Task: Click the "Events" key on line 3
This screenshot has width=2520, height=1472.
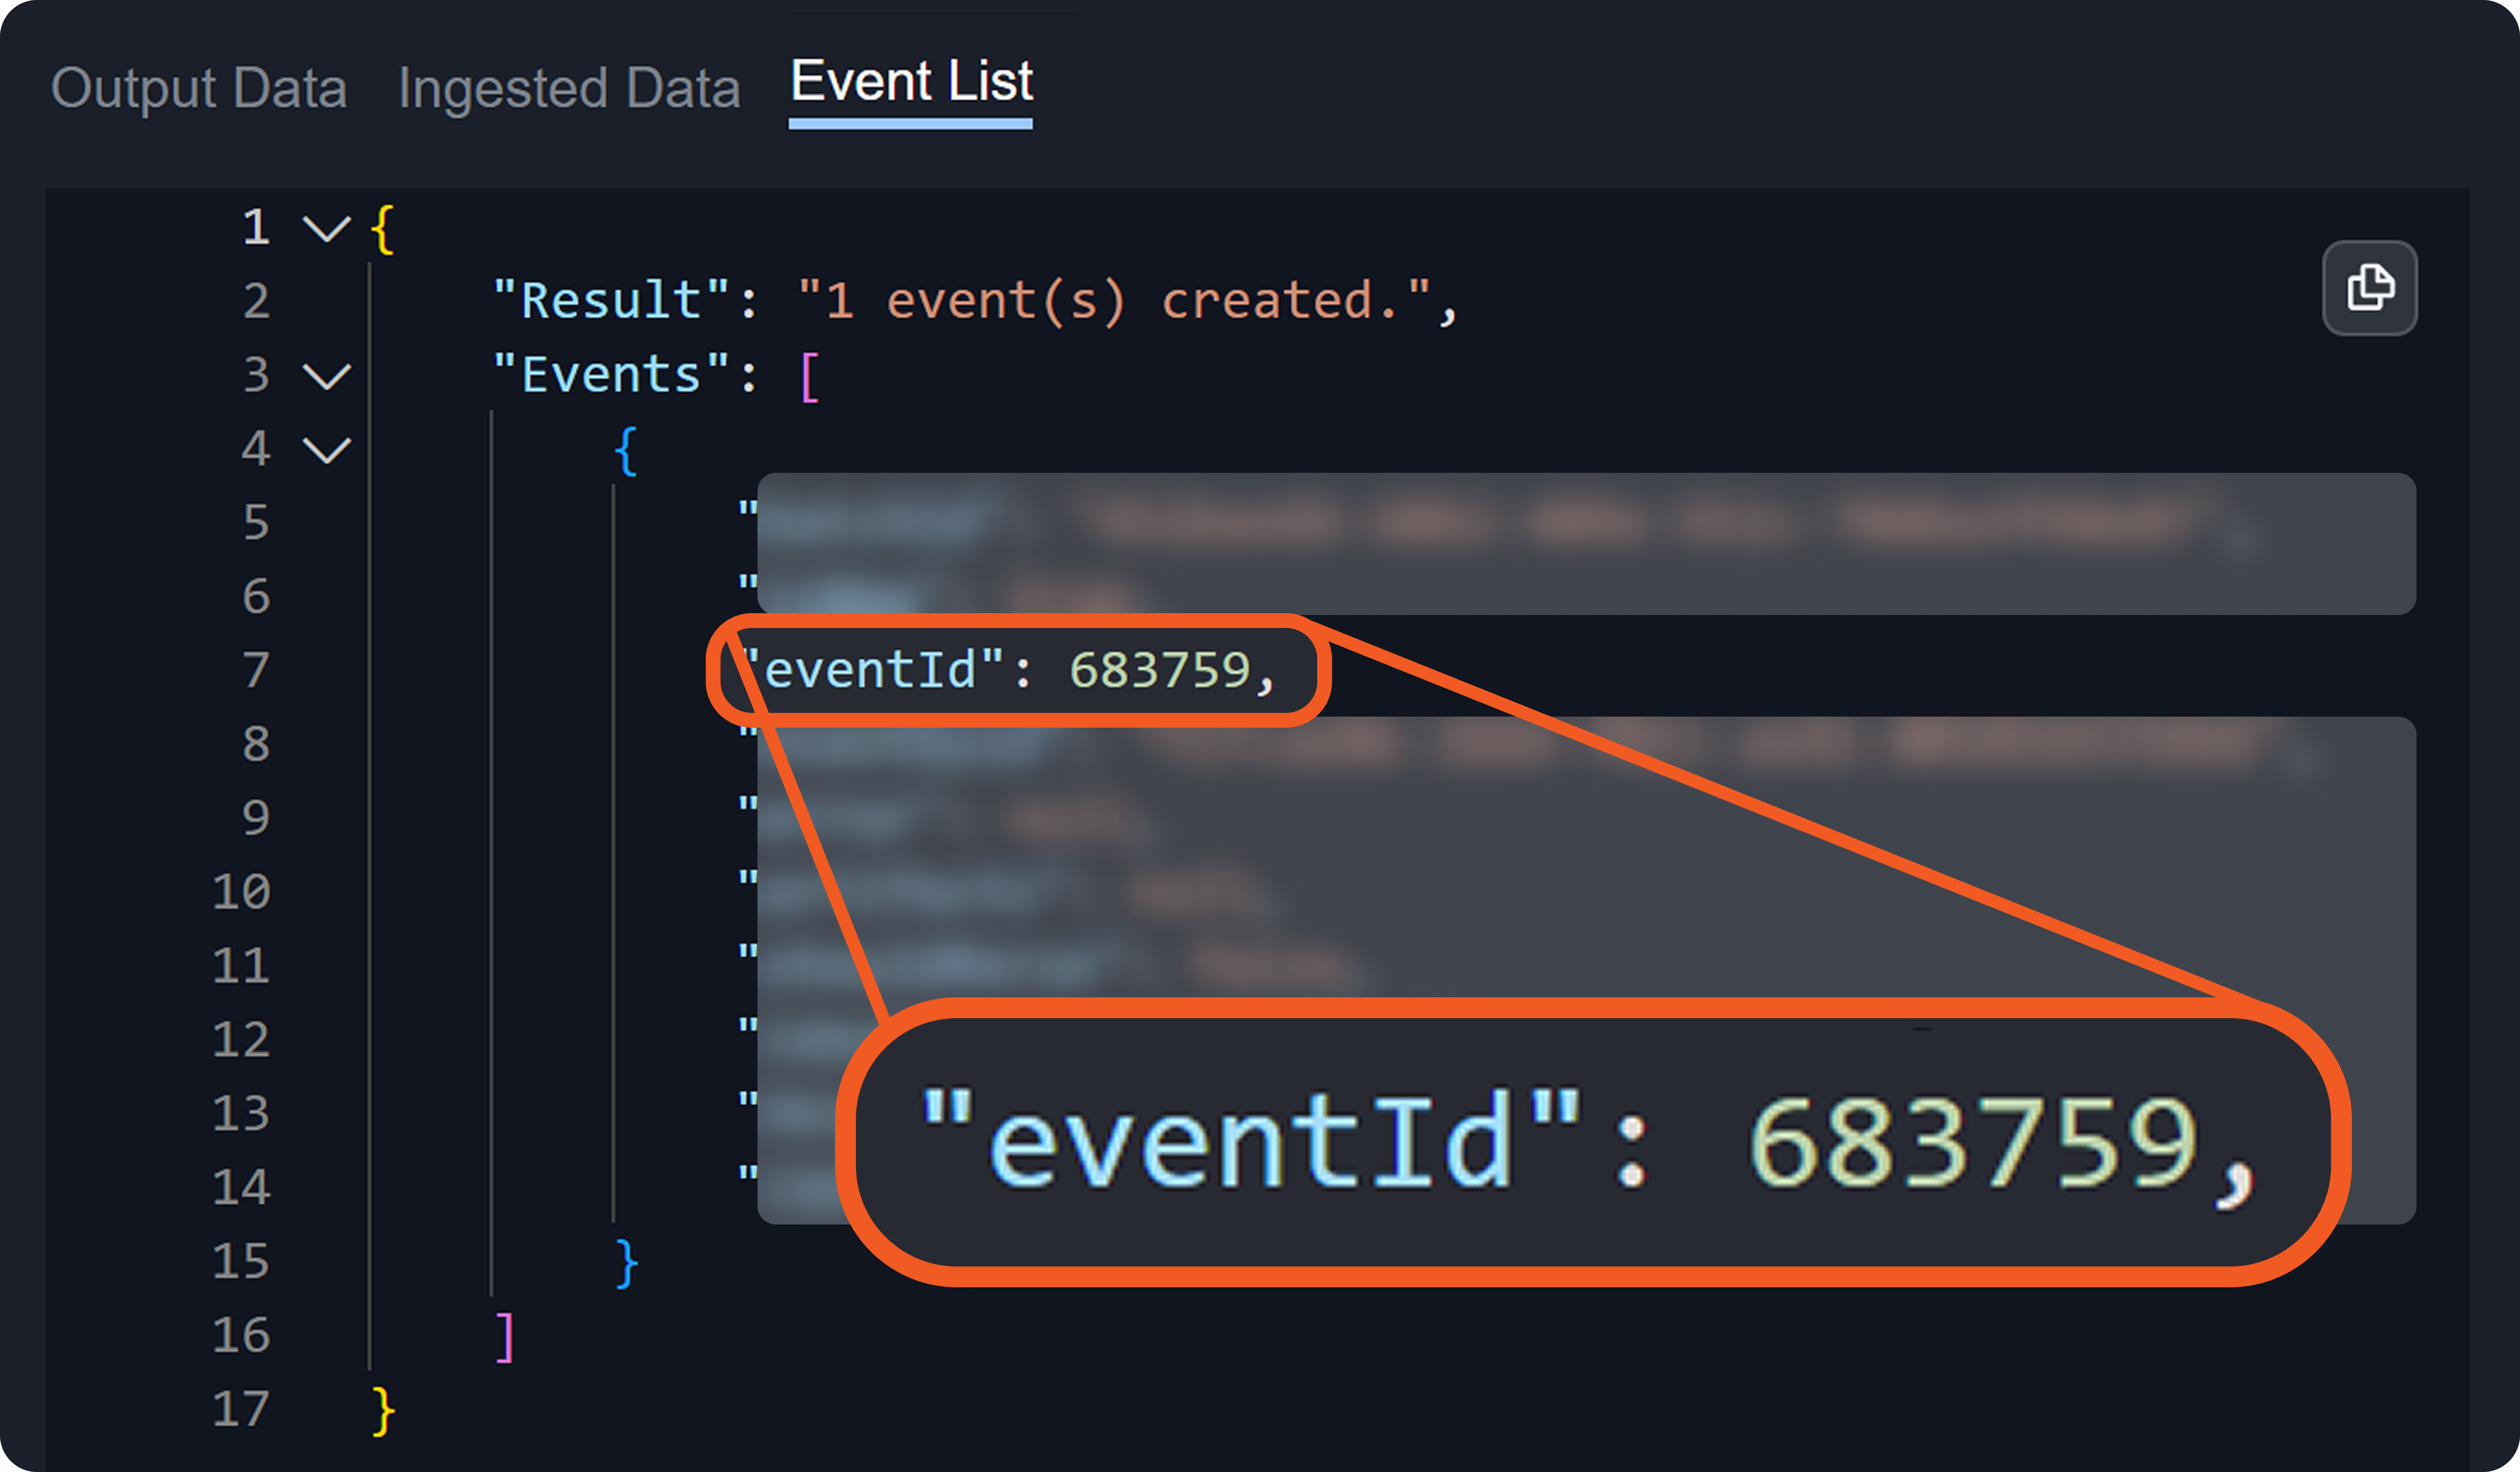Action: (611, 375)
